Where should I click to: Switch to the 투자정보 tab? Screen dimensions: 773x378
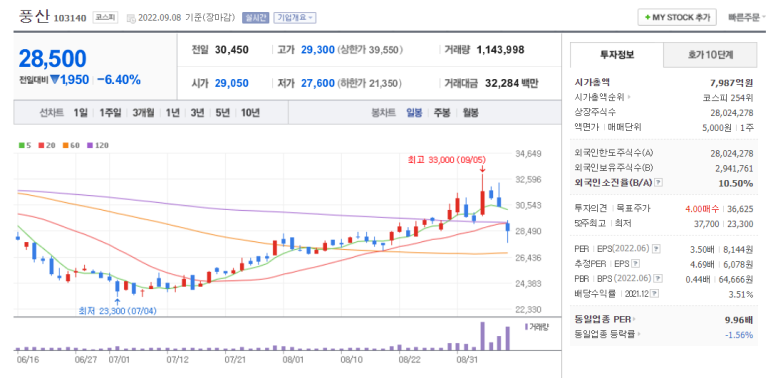click(617, 55)
